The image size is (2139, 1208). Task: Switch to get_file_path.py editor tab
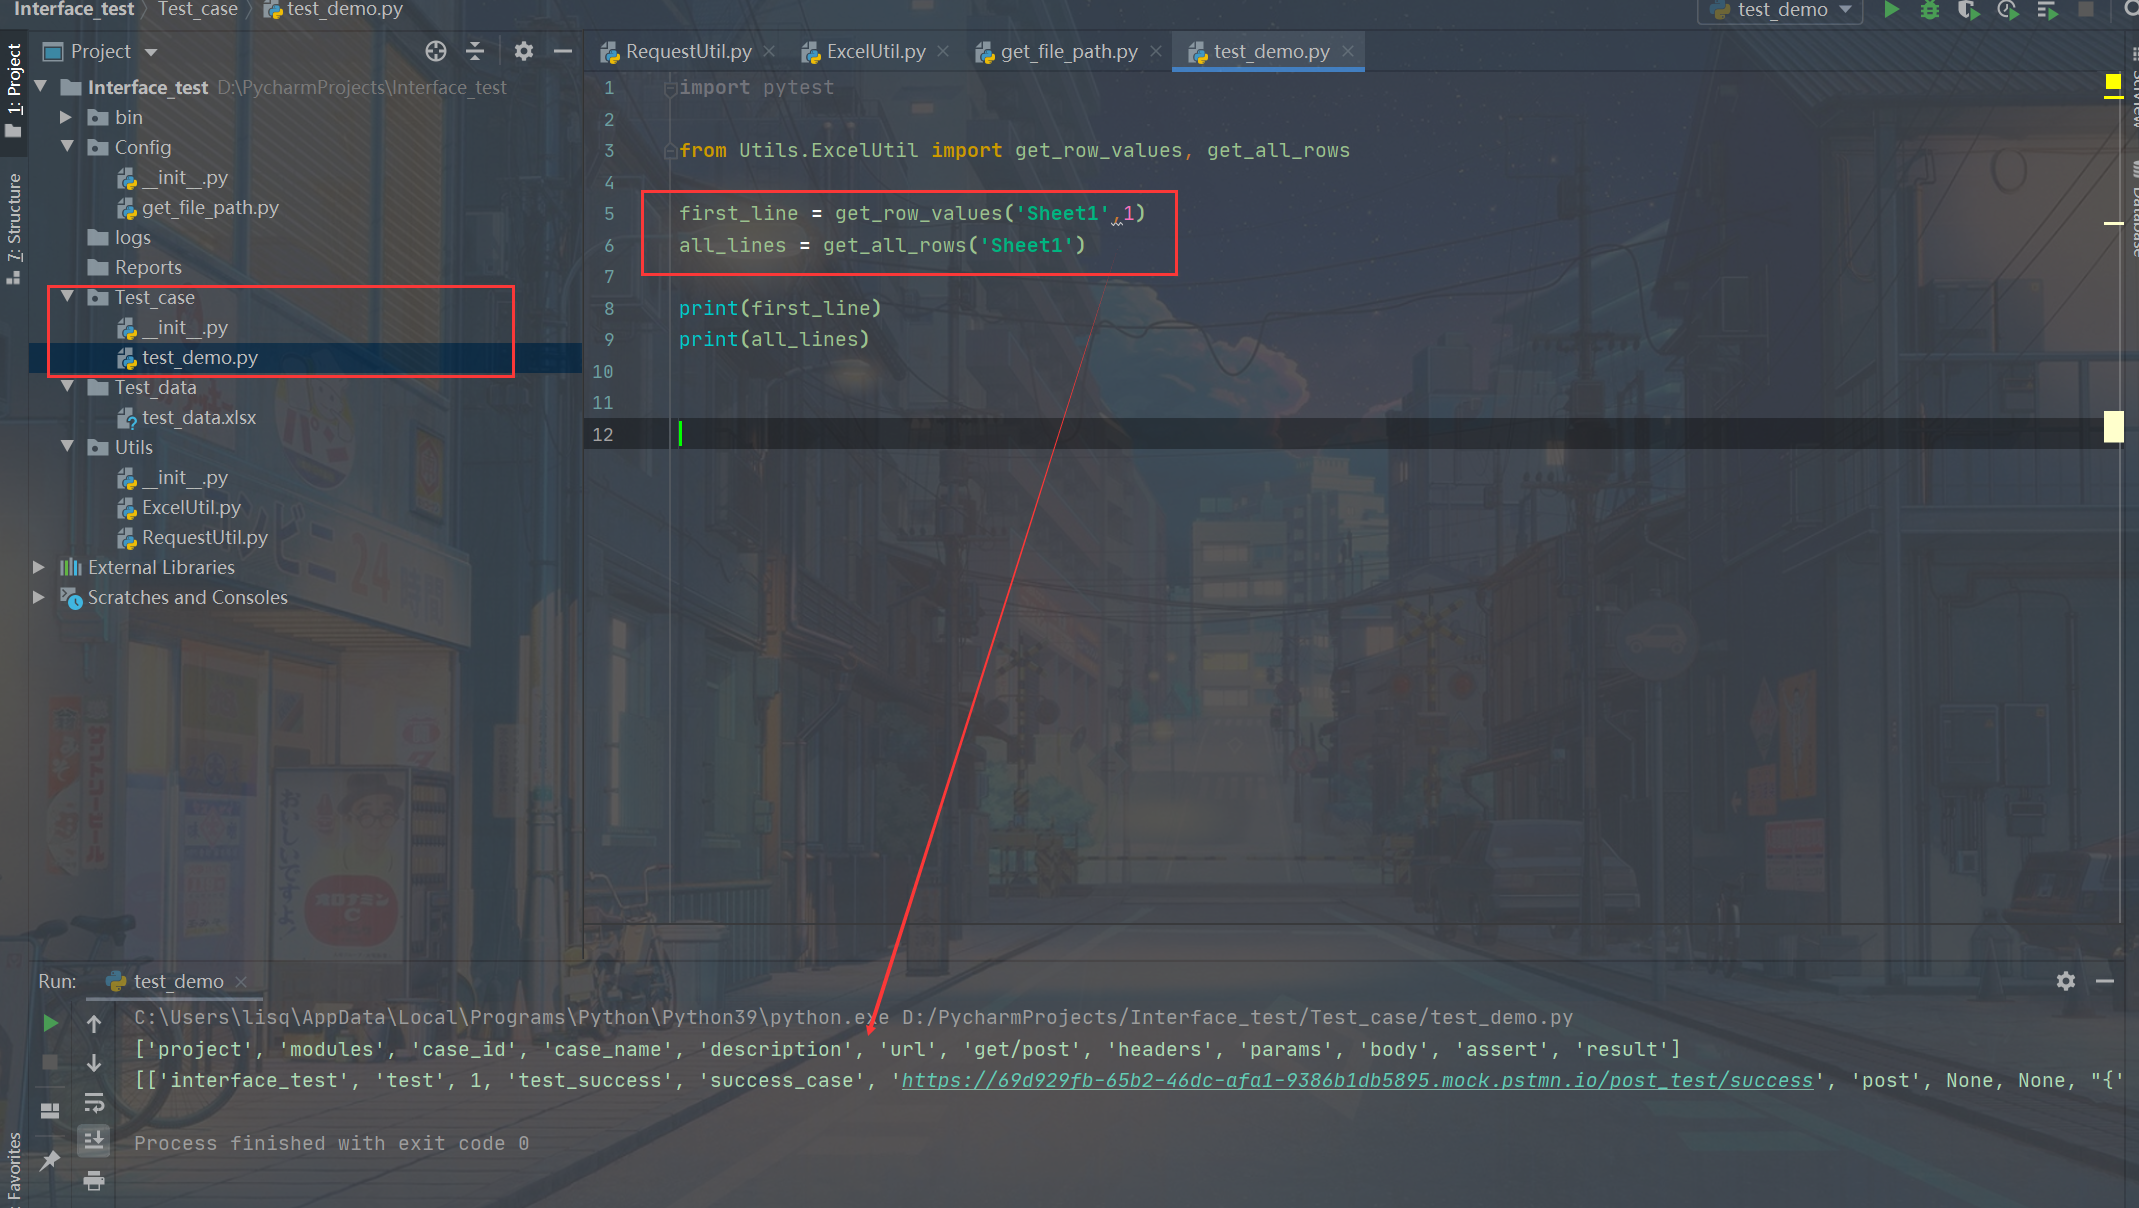[x=1068, y=51]
